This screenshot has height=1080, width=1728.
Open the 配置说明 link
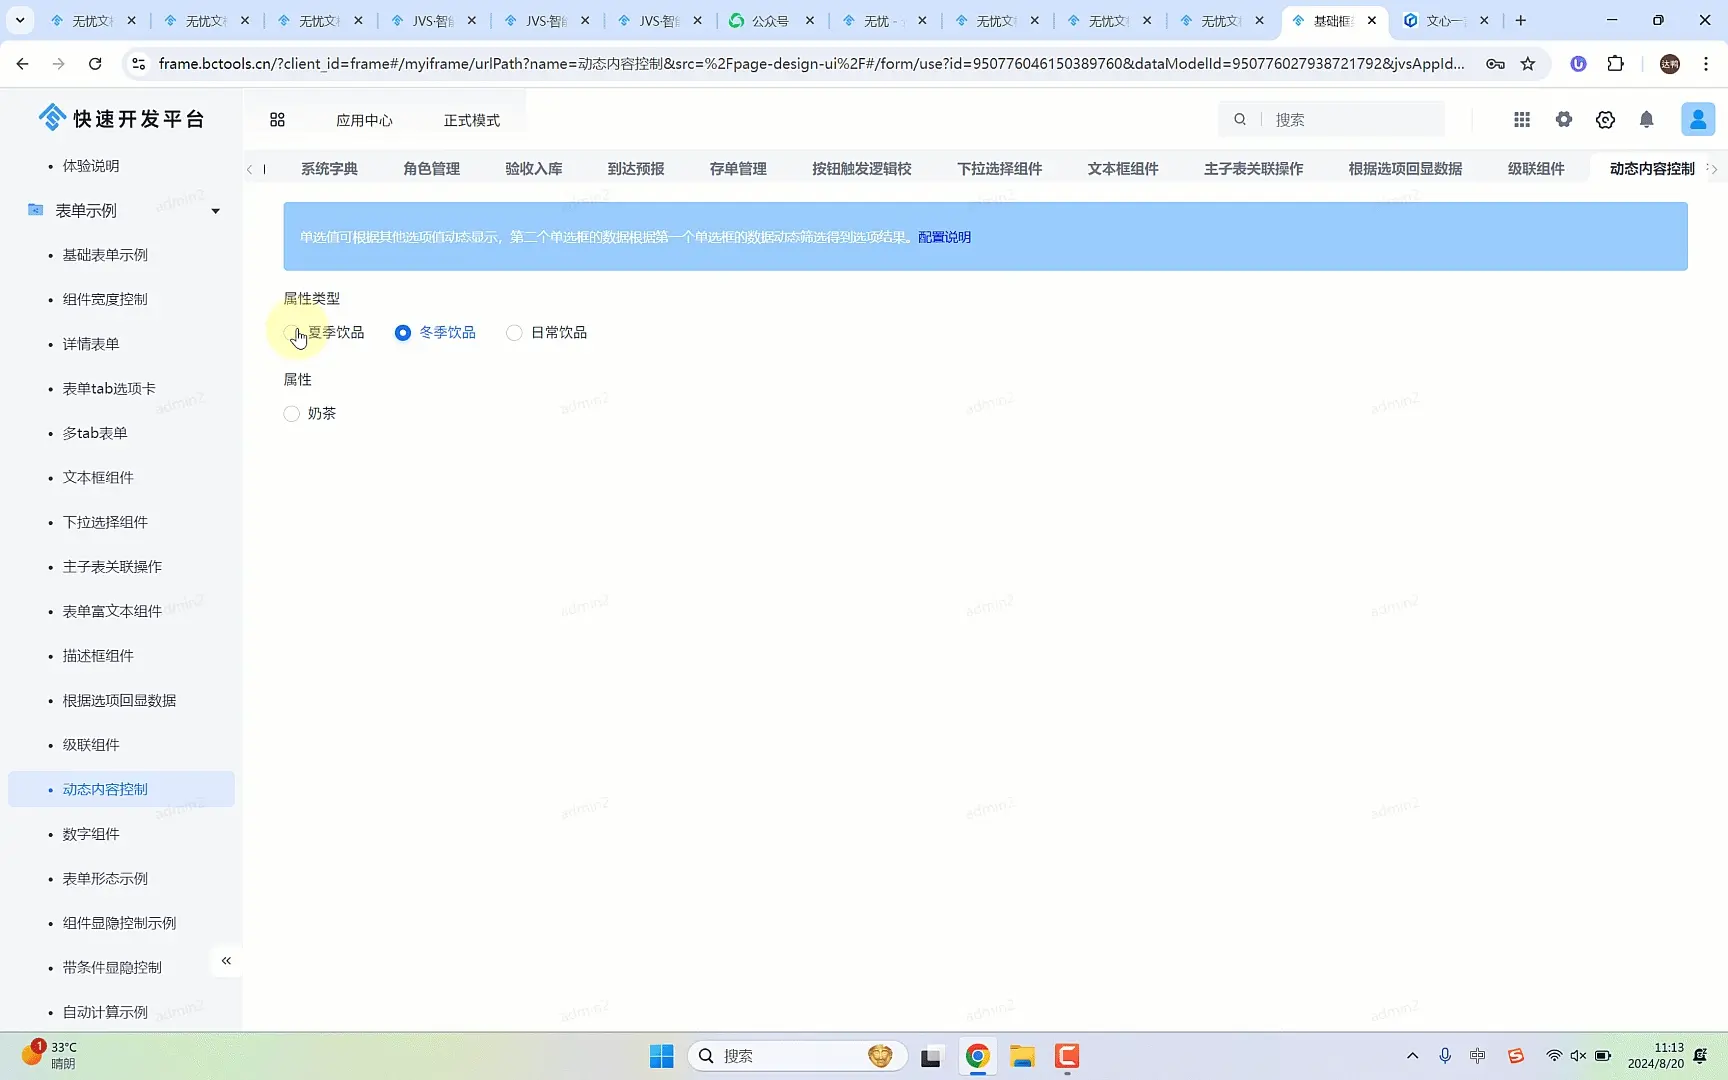[944, 237]
